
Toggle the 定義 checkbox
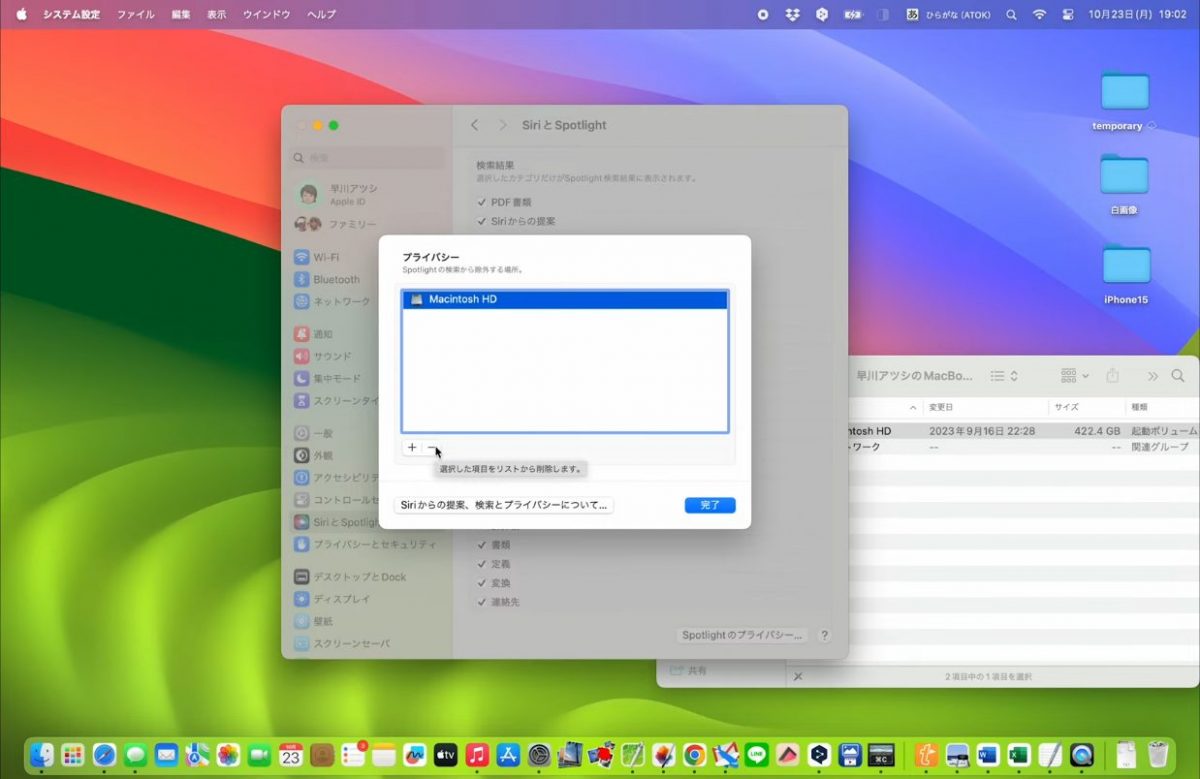point(482,564)
